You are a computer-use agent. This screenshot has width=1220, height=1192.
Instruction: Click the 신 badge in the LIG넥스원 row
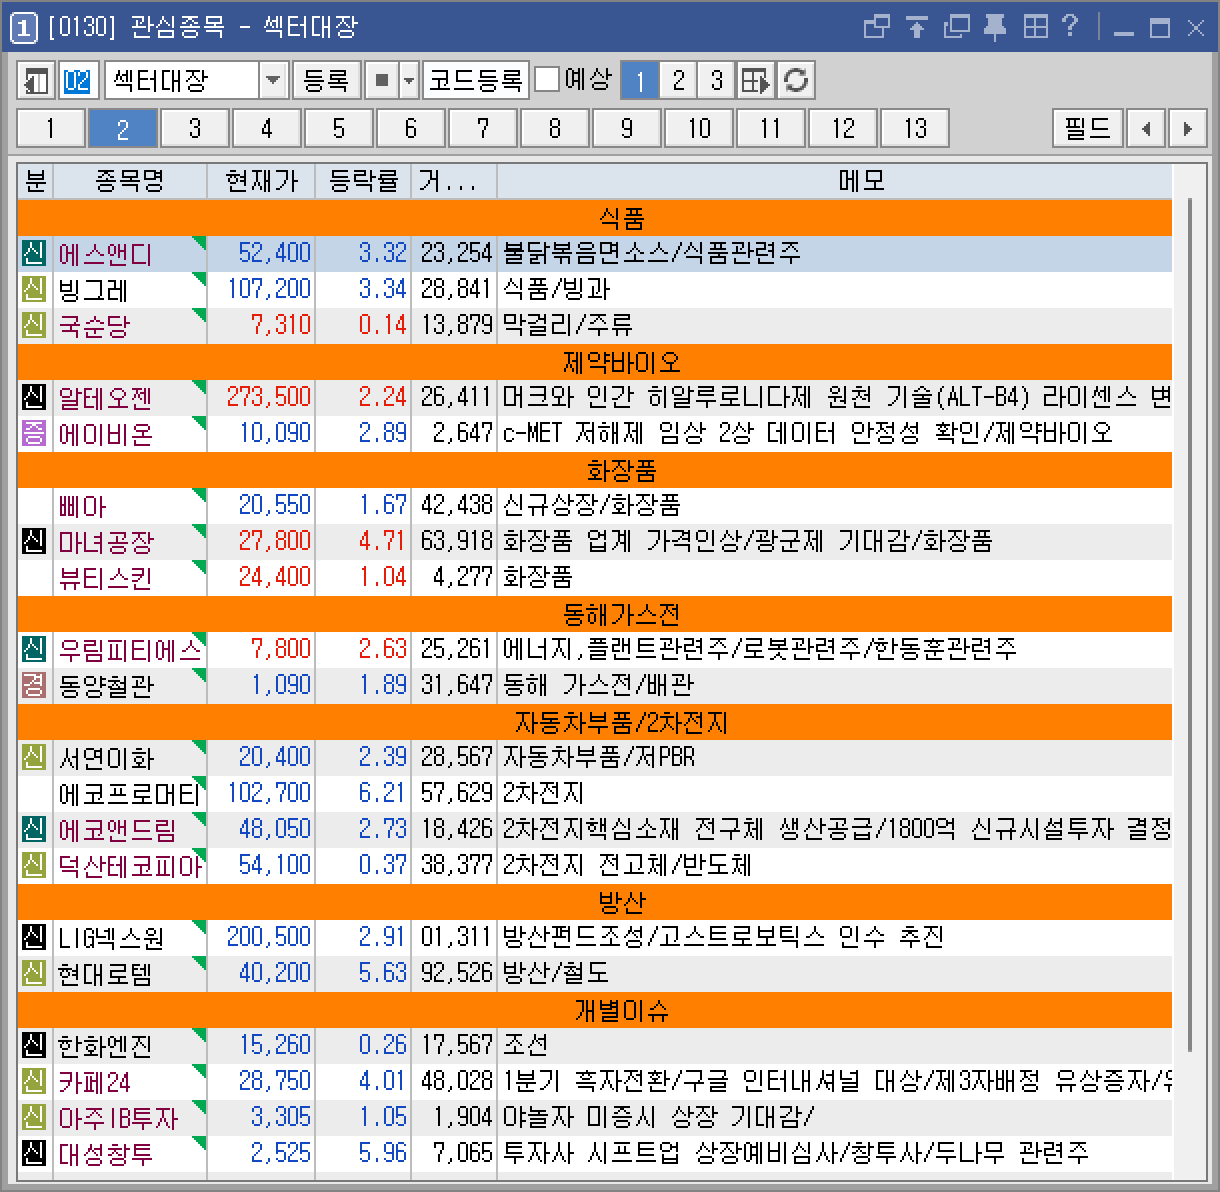point(34,938)
